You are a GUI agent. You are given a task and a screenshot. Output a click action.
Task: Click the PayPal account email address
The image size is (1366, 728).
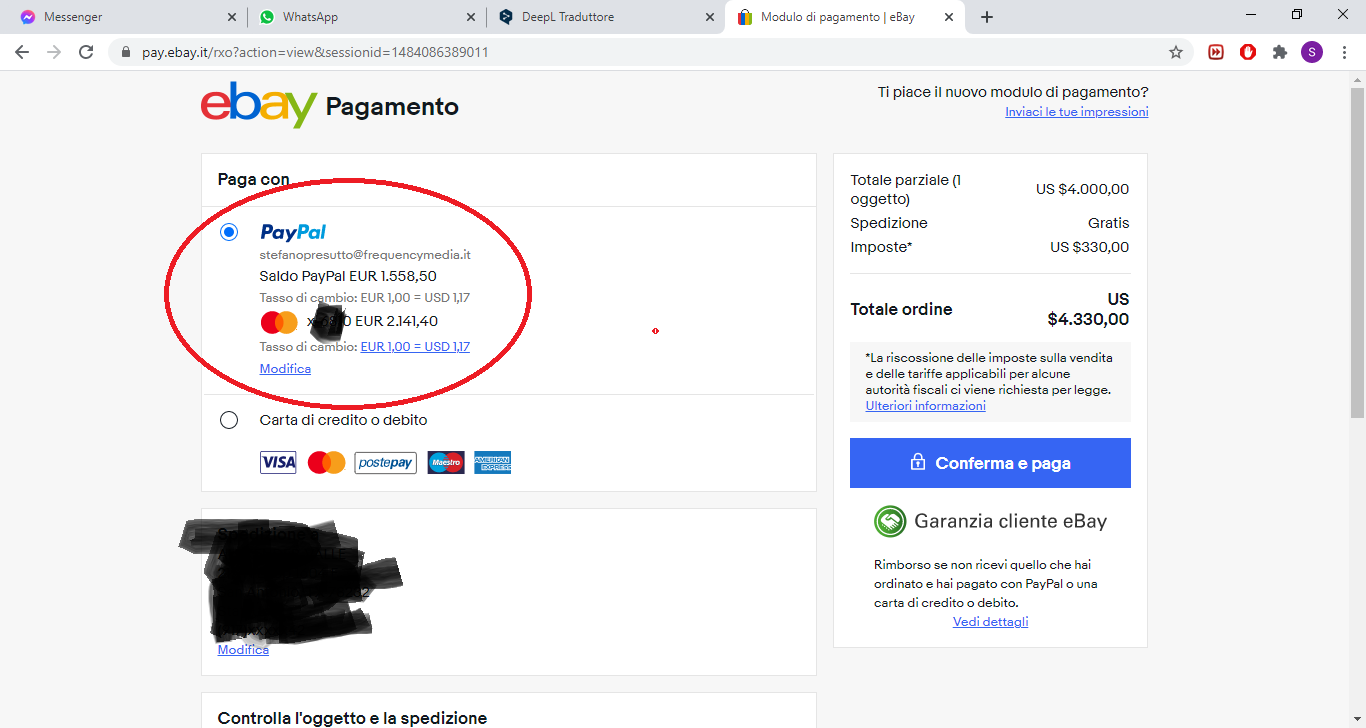pos(365,255)
